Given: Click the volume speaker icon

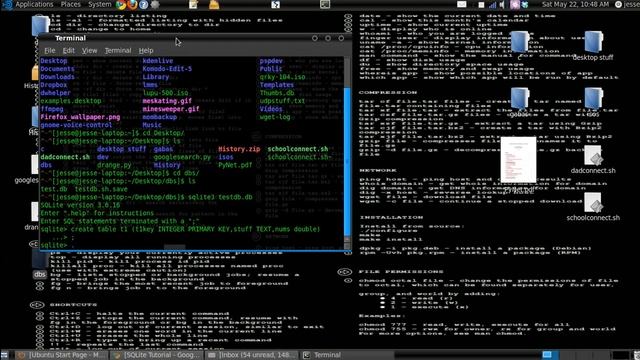Looking at the screenshot, I should (x=502, y=4).
